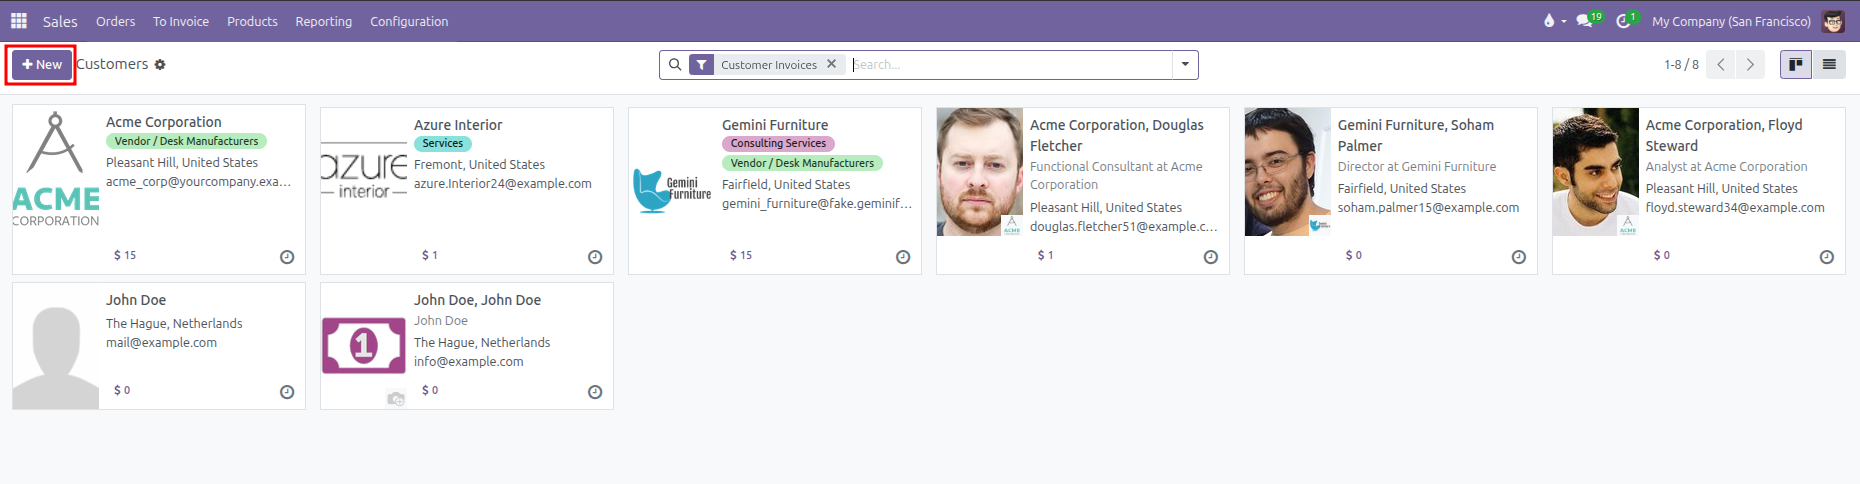
Task: Click My Company (San Francisco) switcher
Action: click(x=1731, y=21)
